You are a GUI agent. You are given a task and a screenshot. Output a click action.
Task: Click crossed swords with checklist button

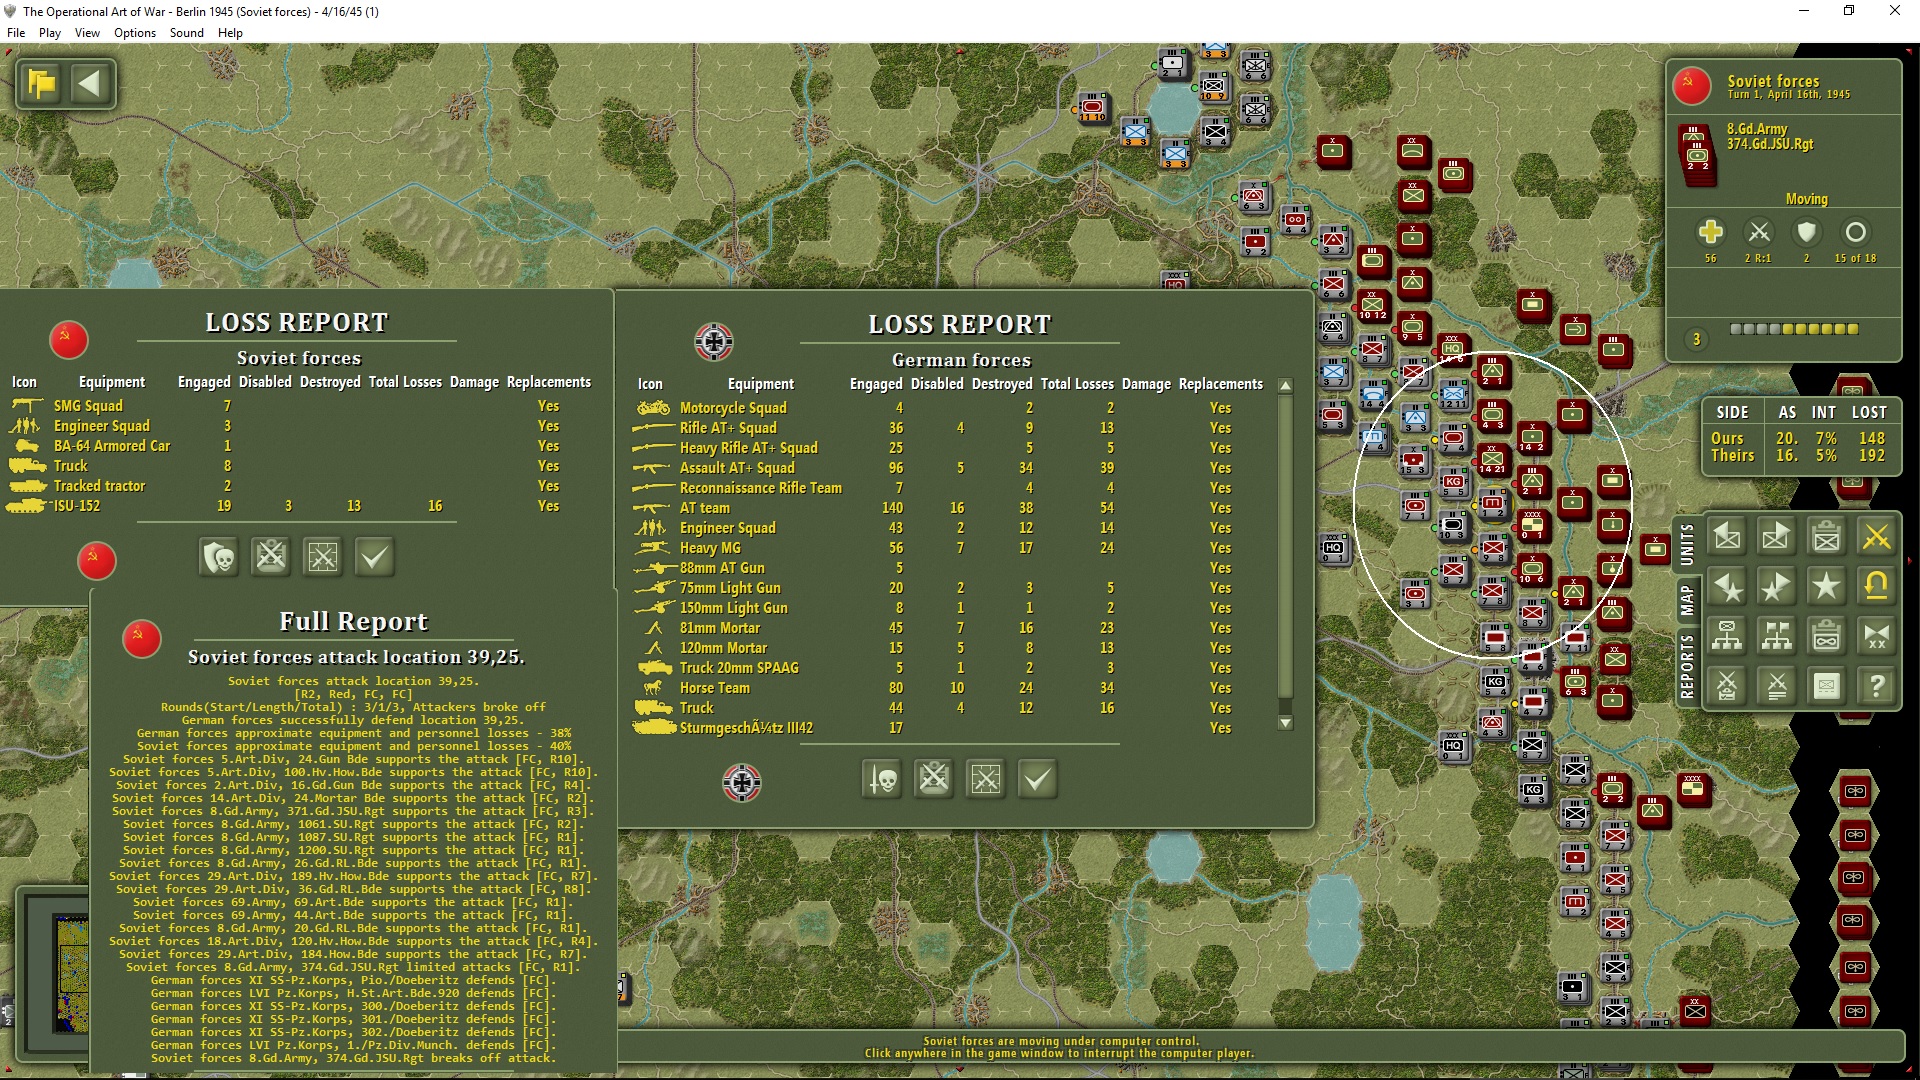click(x=1727, y=686)
